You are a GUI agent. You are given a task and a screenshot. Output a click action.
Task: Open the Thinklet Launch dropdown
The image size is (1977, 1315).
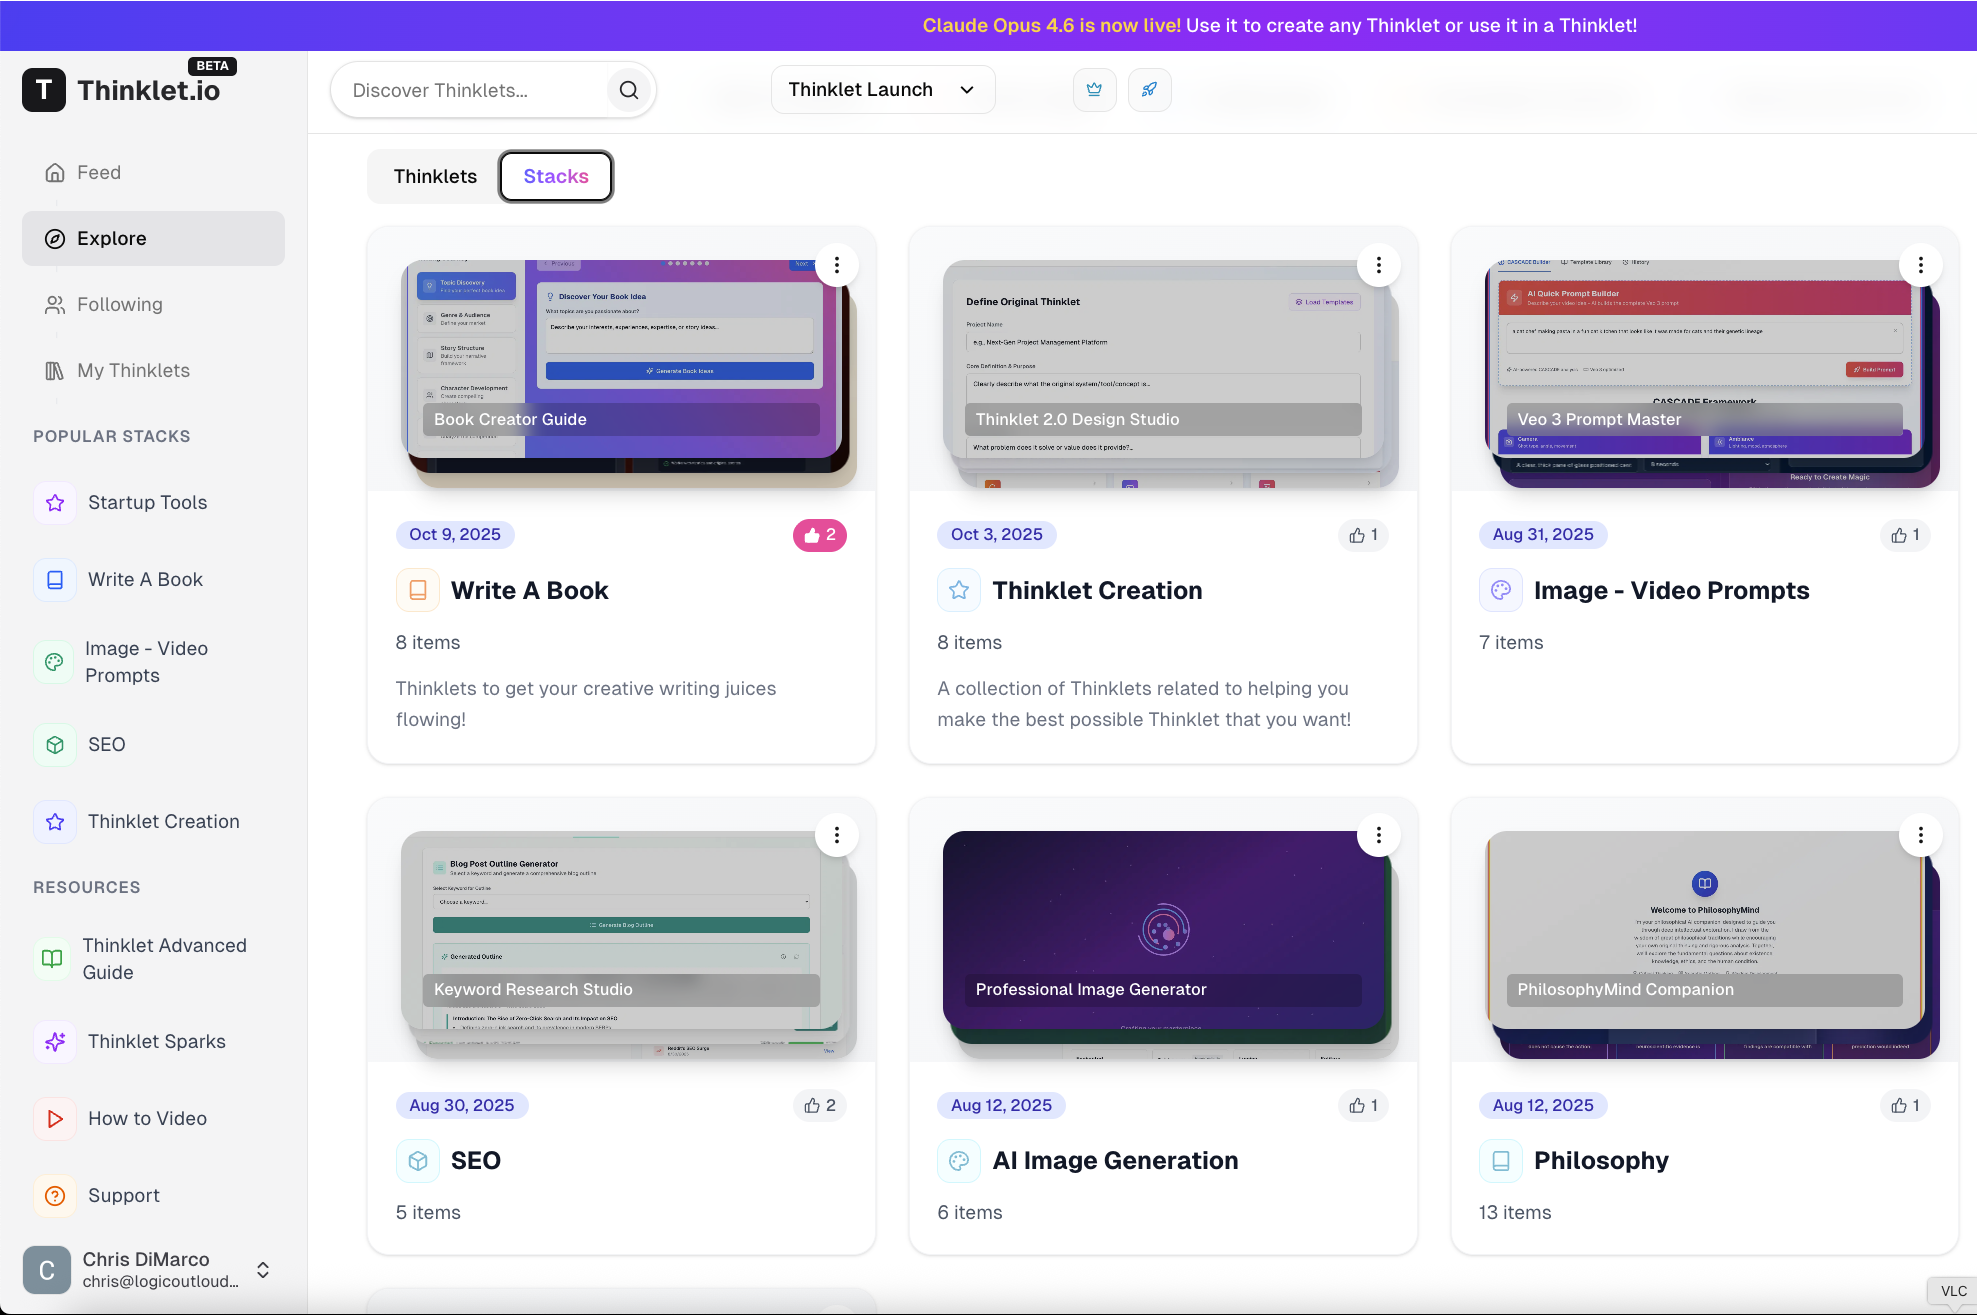click(882, 89)
